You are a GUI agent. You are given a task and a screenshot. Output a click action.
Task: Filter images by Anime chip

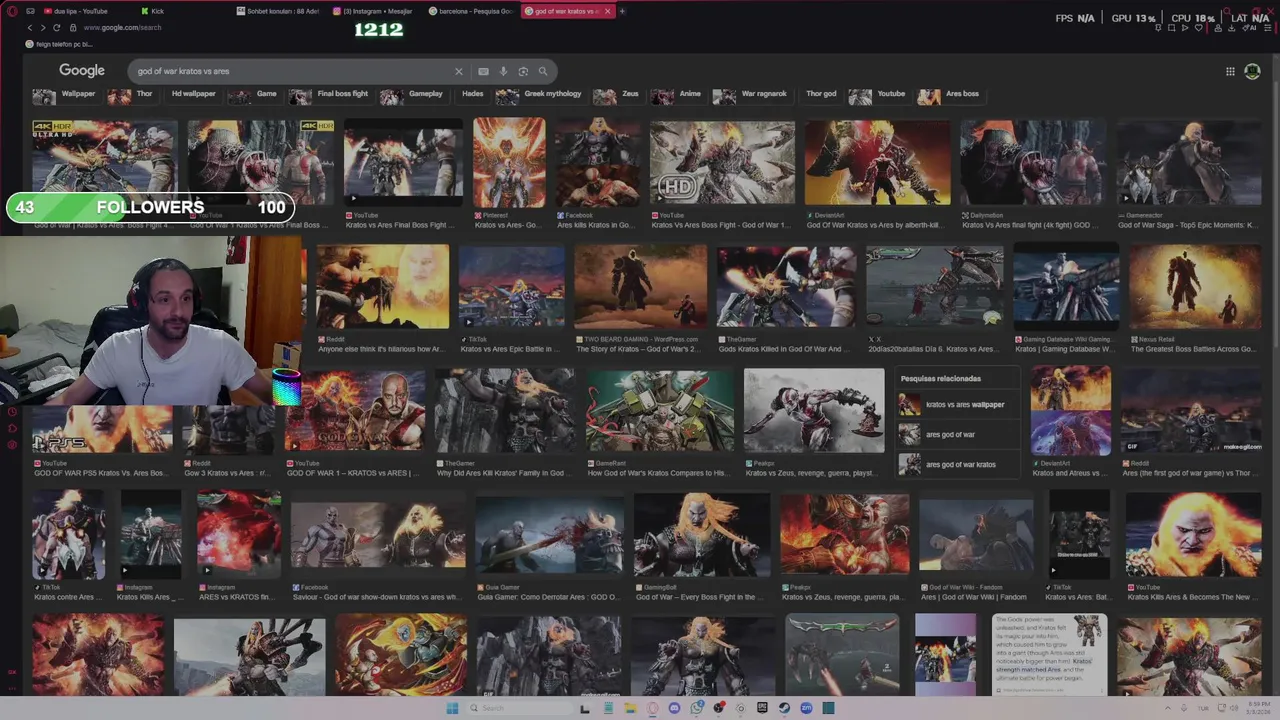tap(677, 94)
